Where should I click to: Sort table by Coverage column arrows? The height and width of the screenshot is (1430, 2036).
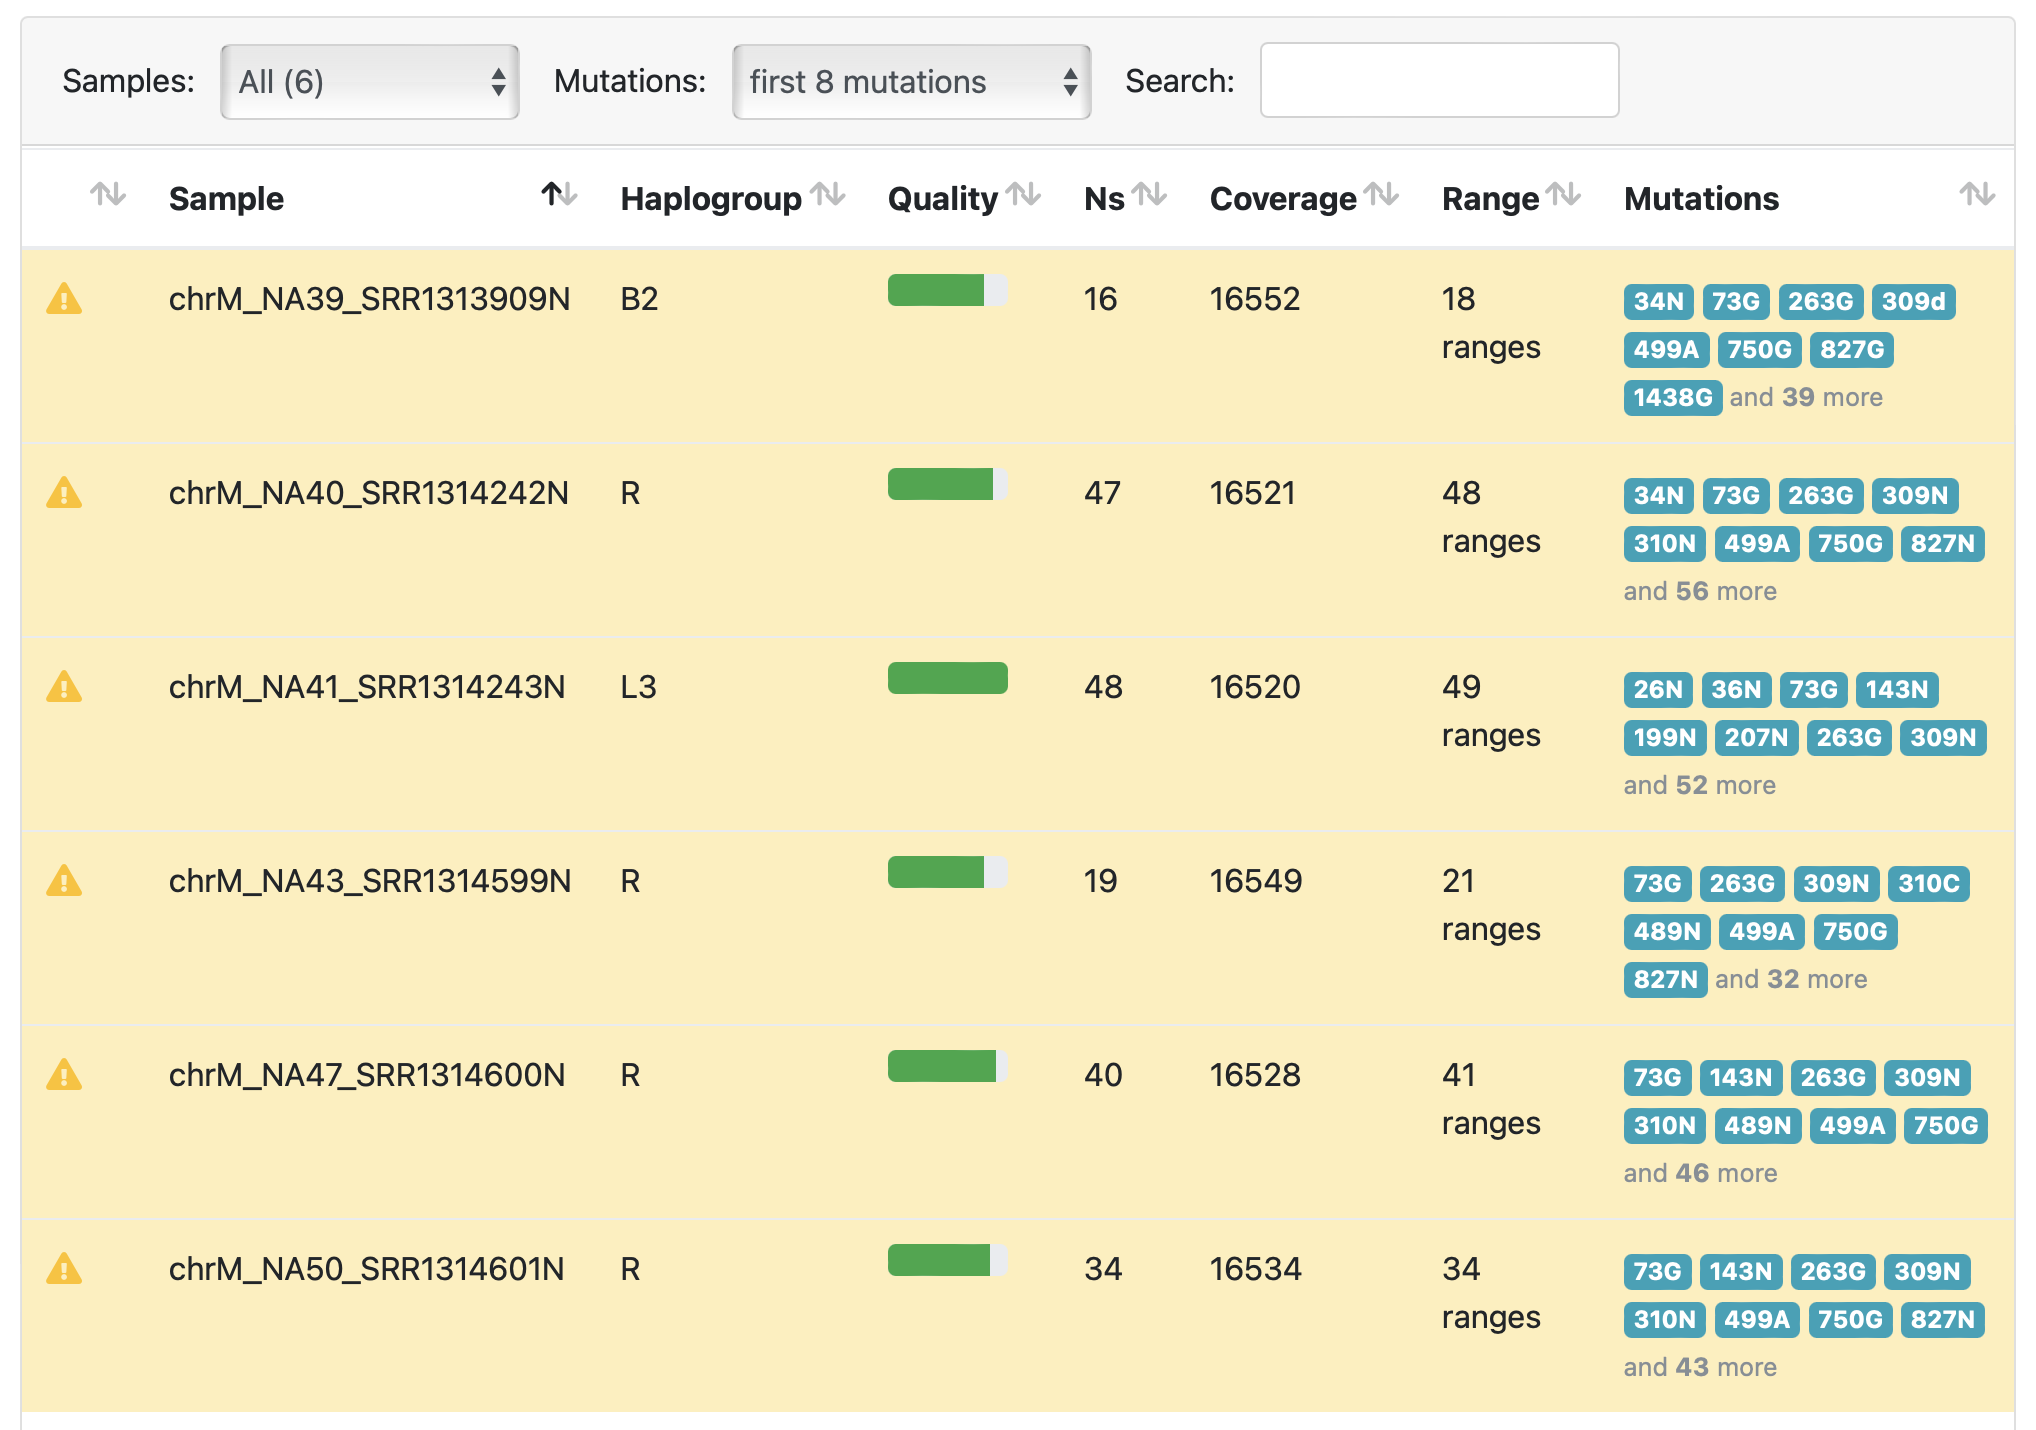click(x=1381, y=194)
